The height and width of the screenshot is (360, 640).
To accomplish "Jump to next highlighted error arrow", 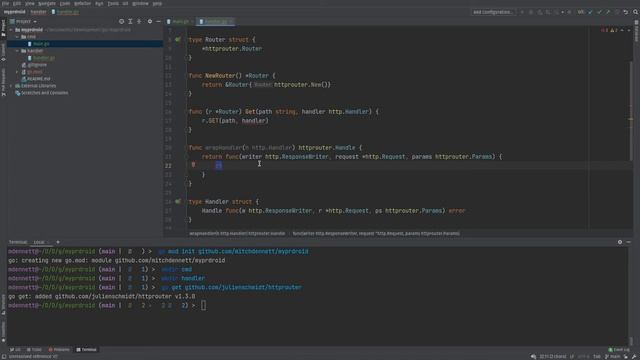I will tap(629, 30).
